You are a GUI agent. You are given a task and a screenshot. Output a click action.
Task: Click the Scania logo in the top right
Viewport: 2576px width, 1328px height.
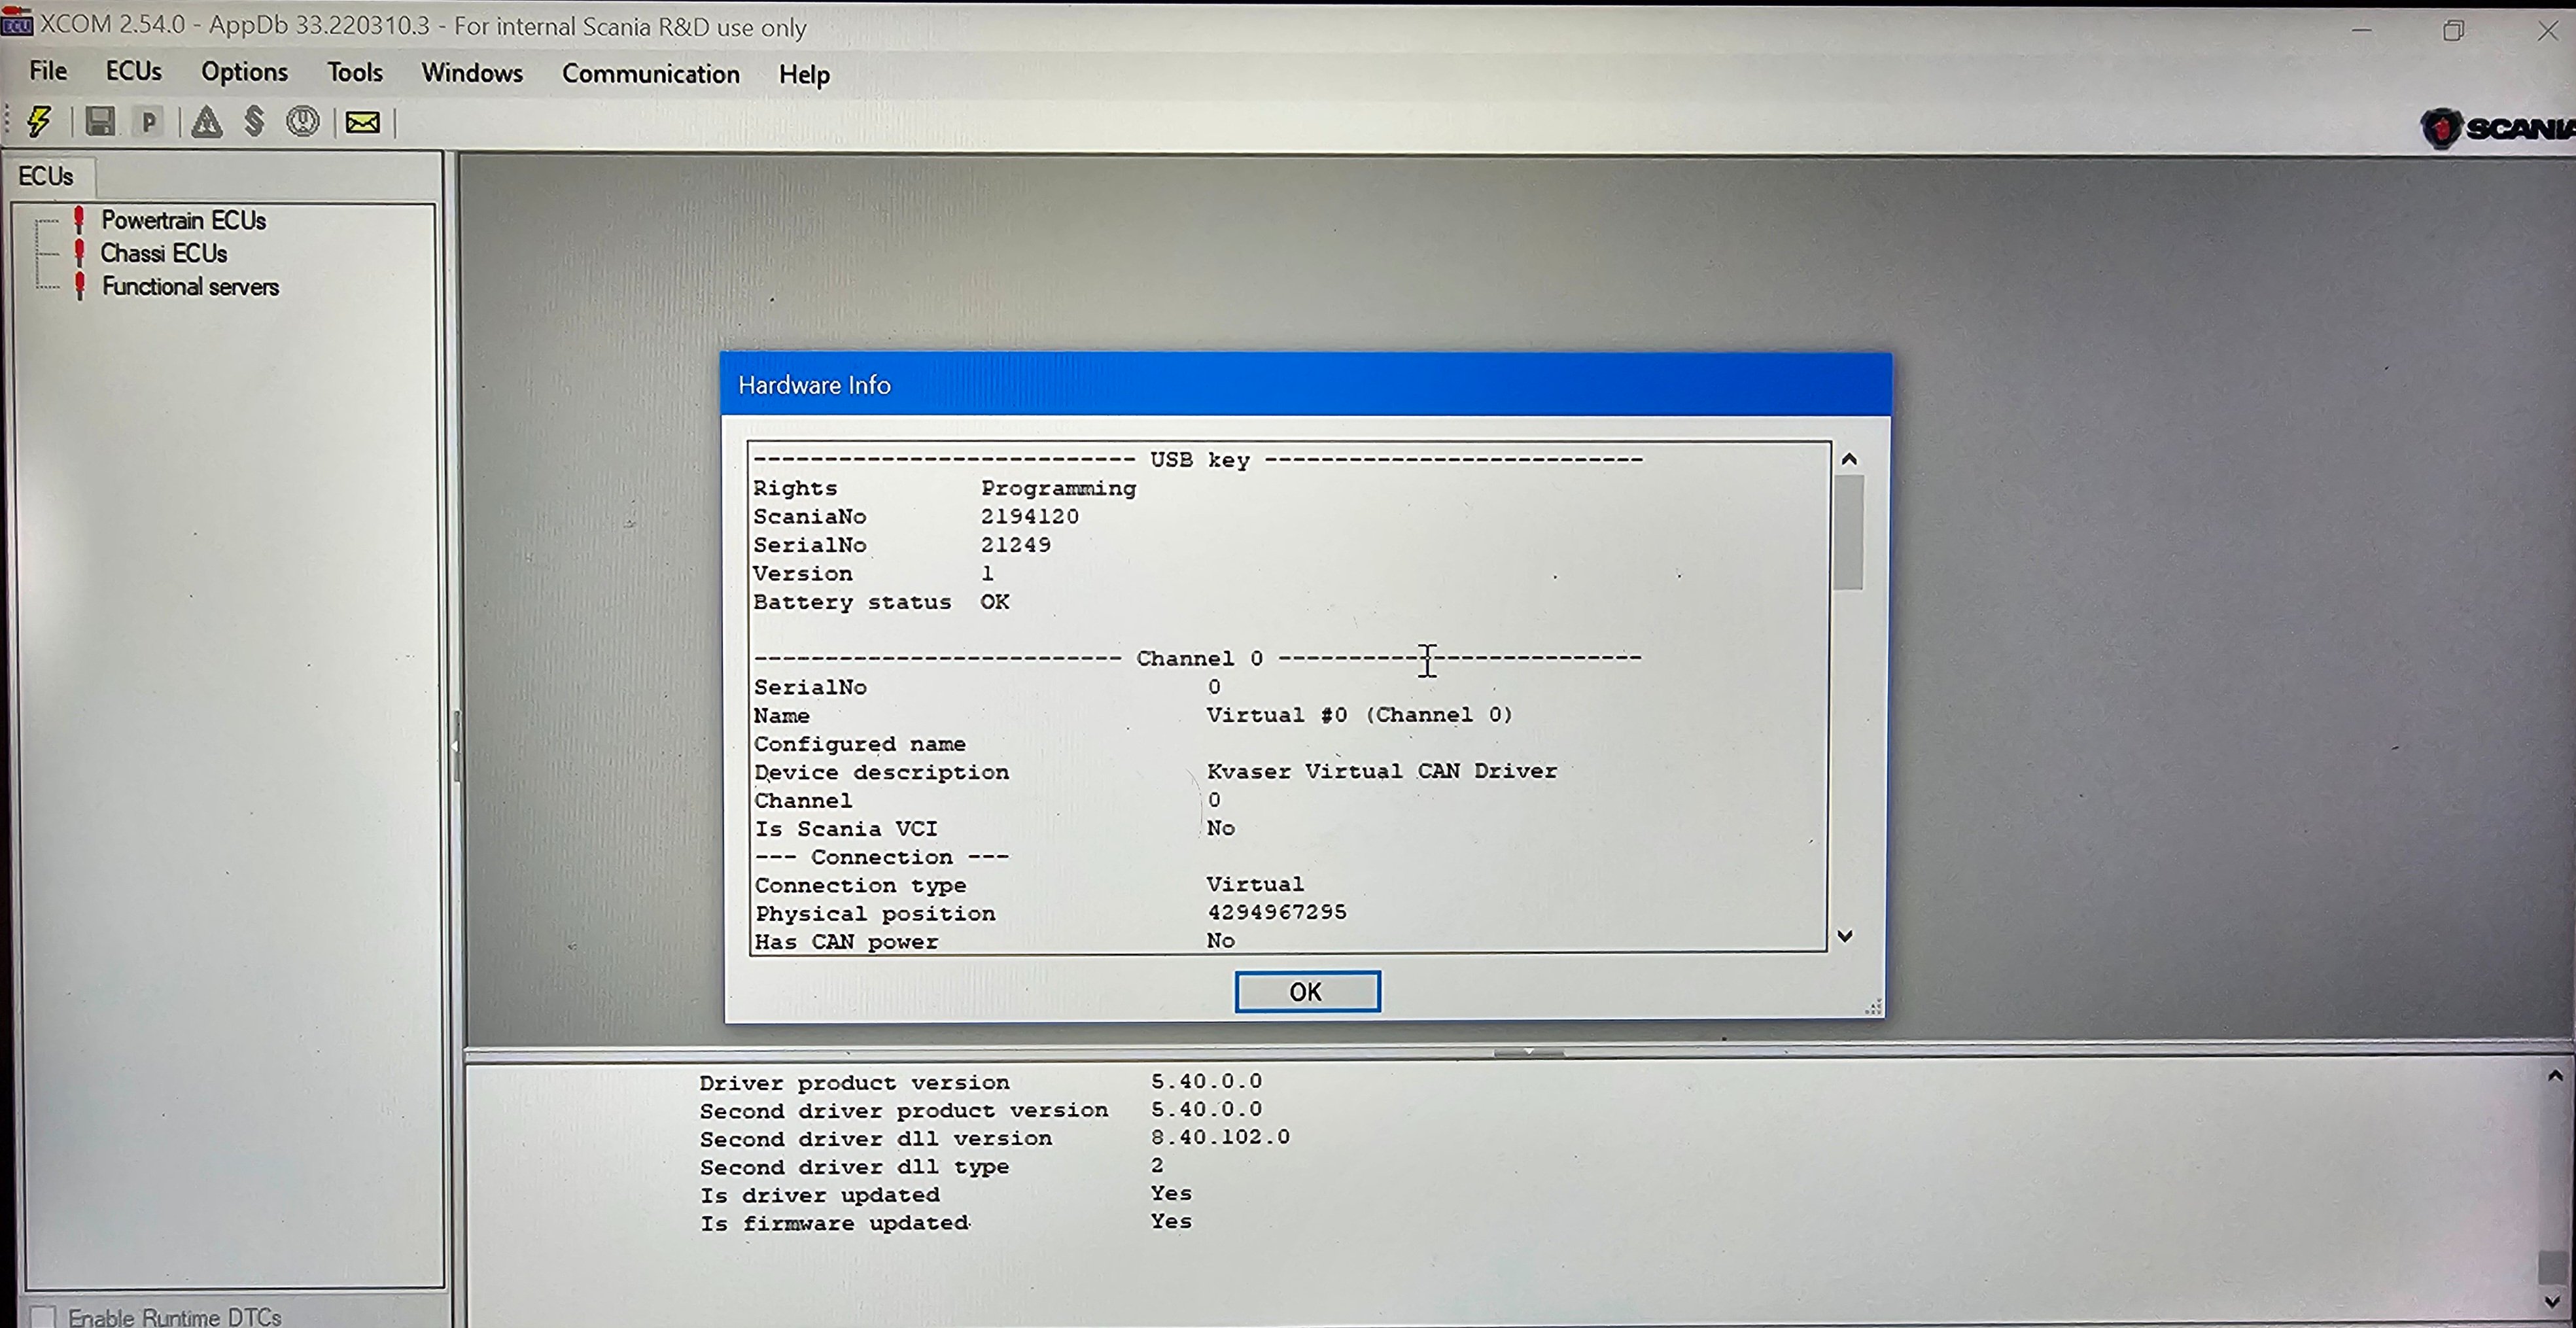pyautogui.click(x=2497, y=128)
